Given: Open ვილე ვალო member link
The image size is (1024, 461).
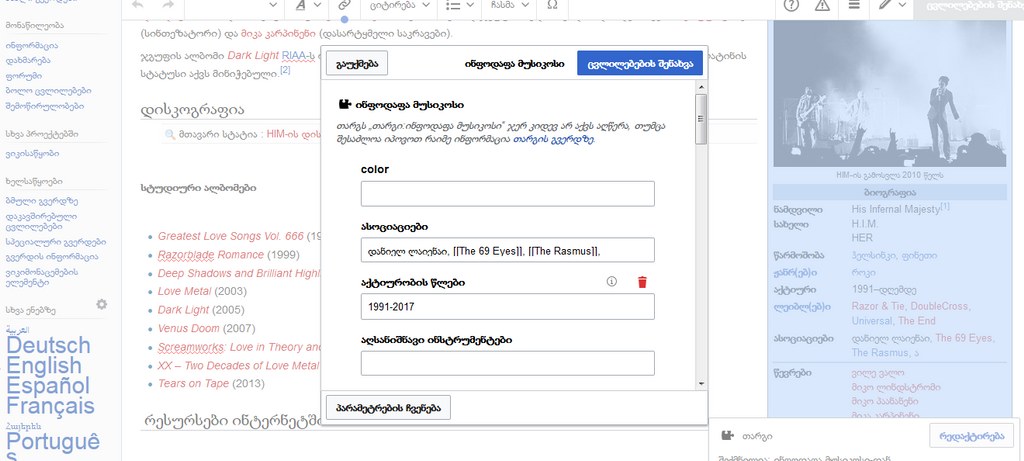Looking at the screenshot, I should click(878, 373).
